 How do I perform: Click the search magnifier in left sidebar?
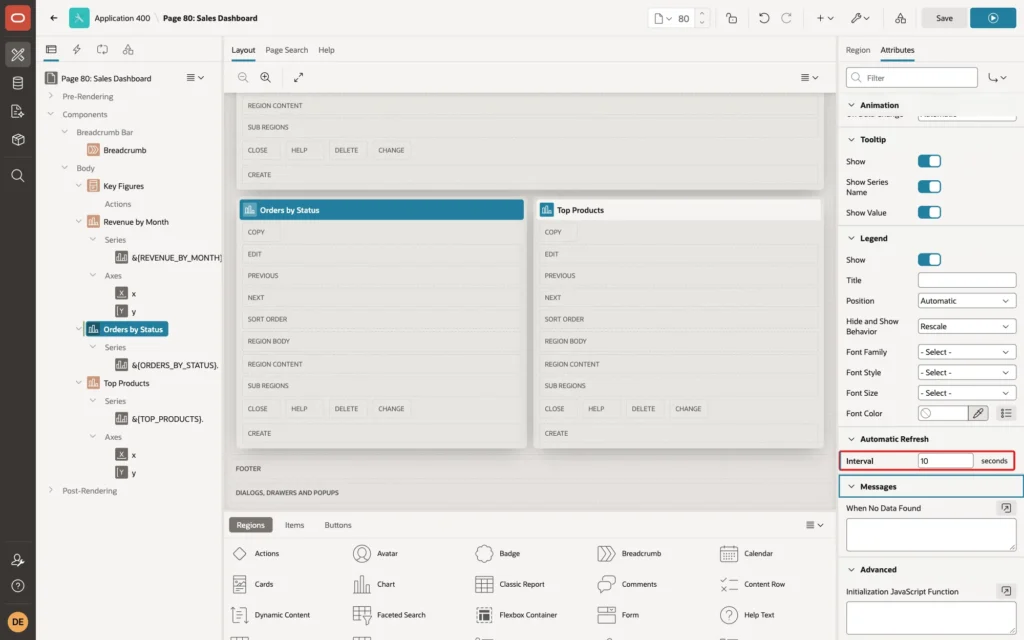(18, 176)
